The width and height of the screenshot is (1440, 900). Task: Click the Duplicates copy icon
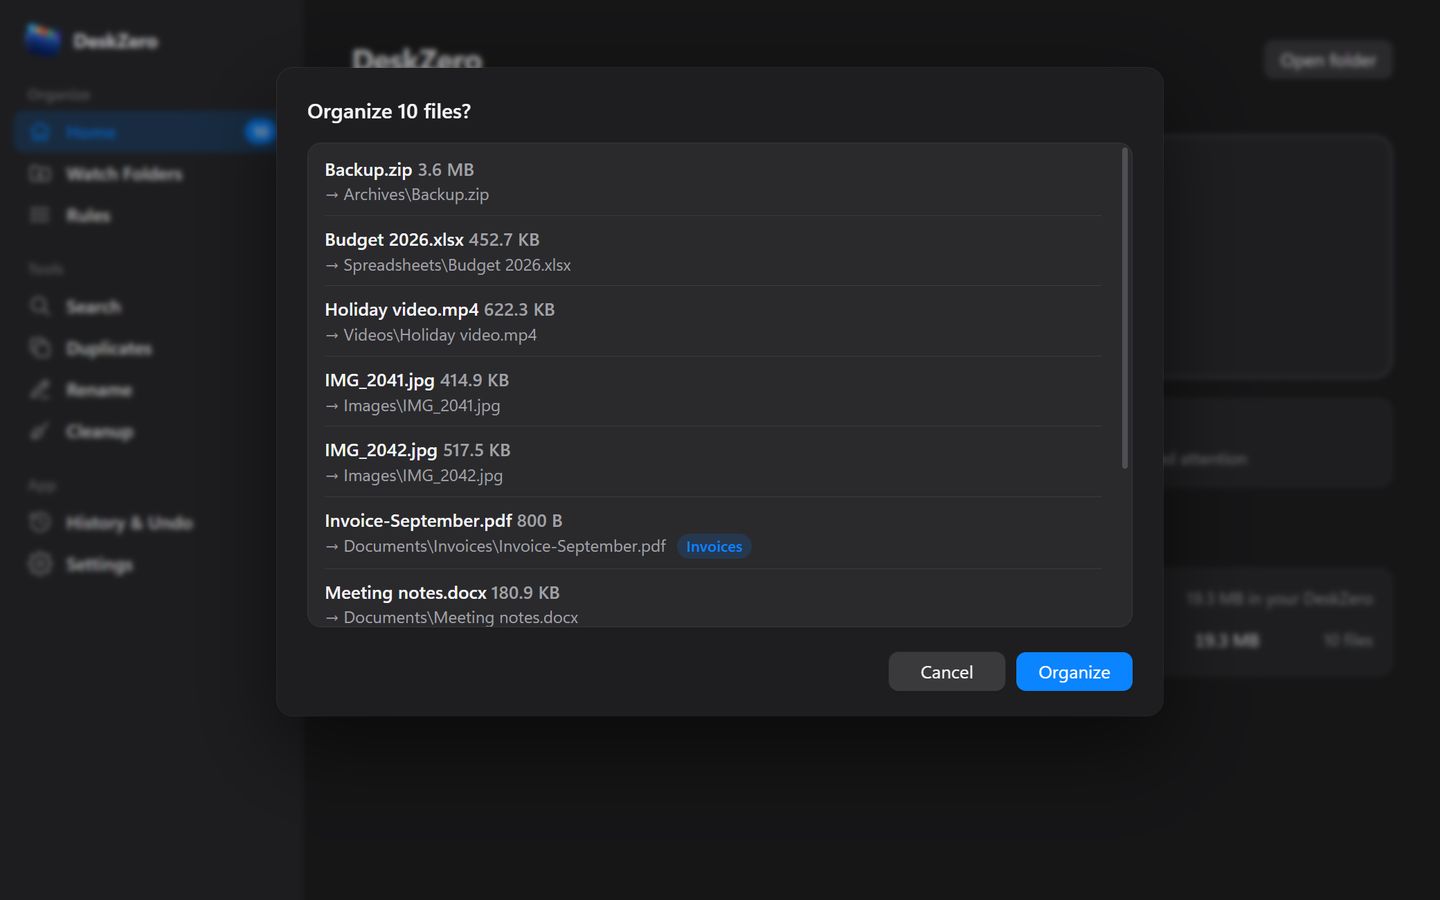point(40,348)
